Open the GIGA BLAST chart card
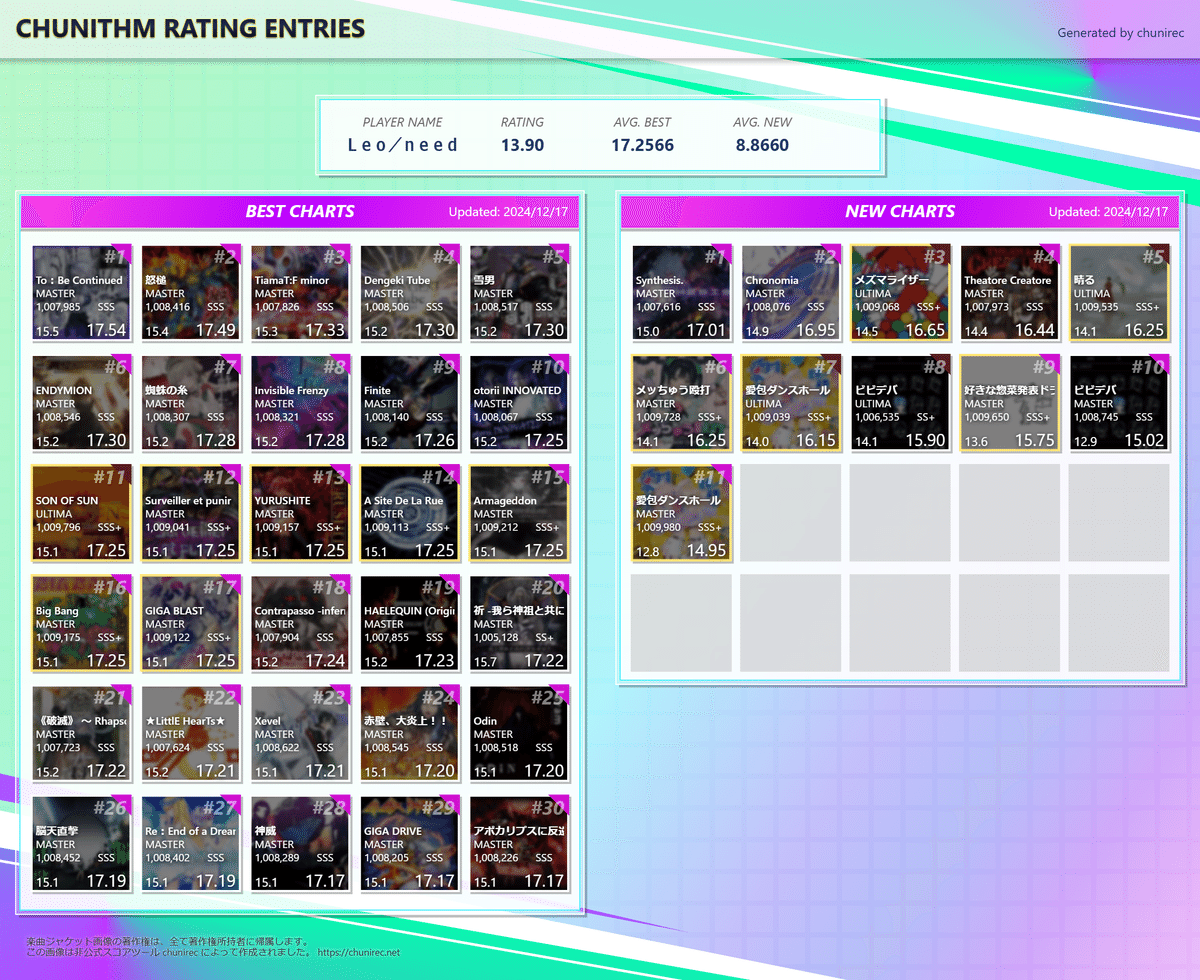Image resolution: width=1200 pixels, height=980 pixels. pyautogui.click(x=191, y=623)
